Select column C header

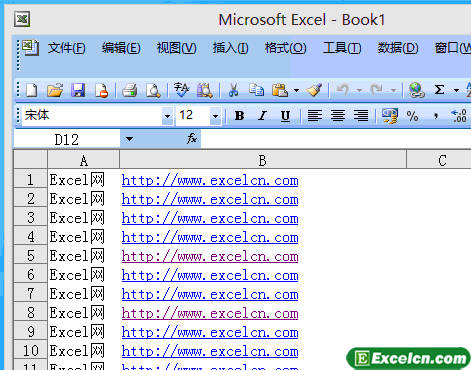(439, 160)
